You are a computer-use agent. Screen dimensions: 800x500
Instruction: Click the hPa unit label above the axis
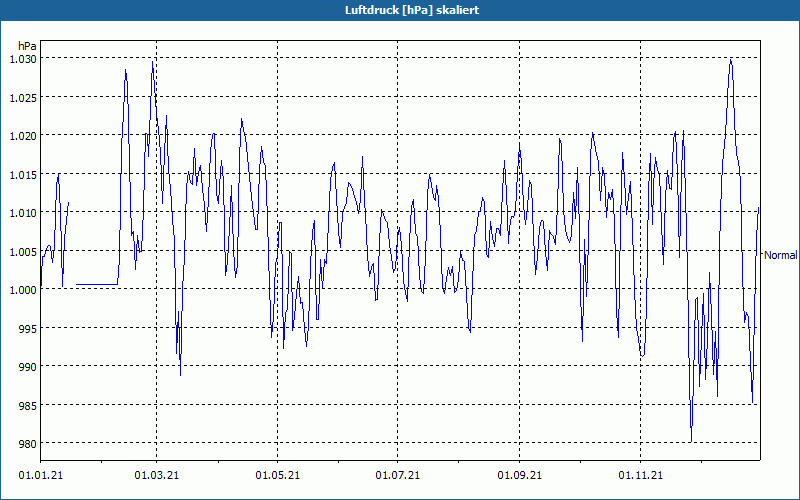tap(27, 46)
